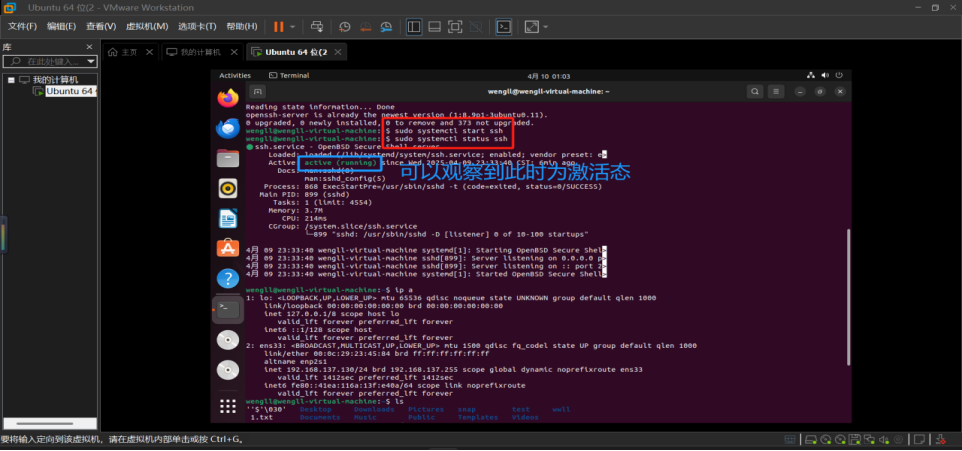Click the network adapter status bar icon
The width and height of the screenshot is (962, 451).
(869, 439)
